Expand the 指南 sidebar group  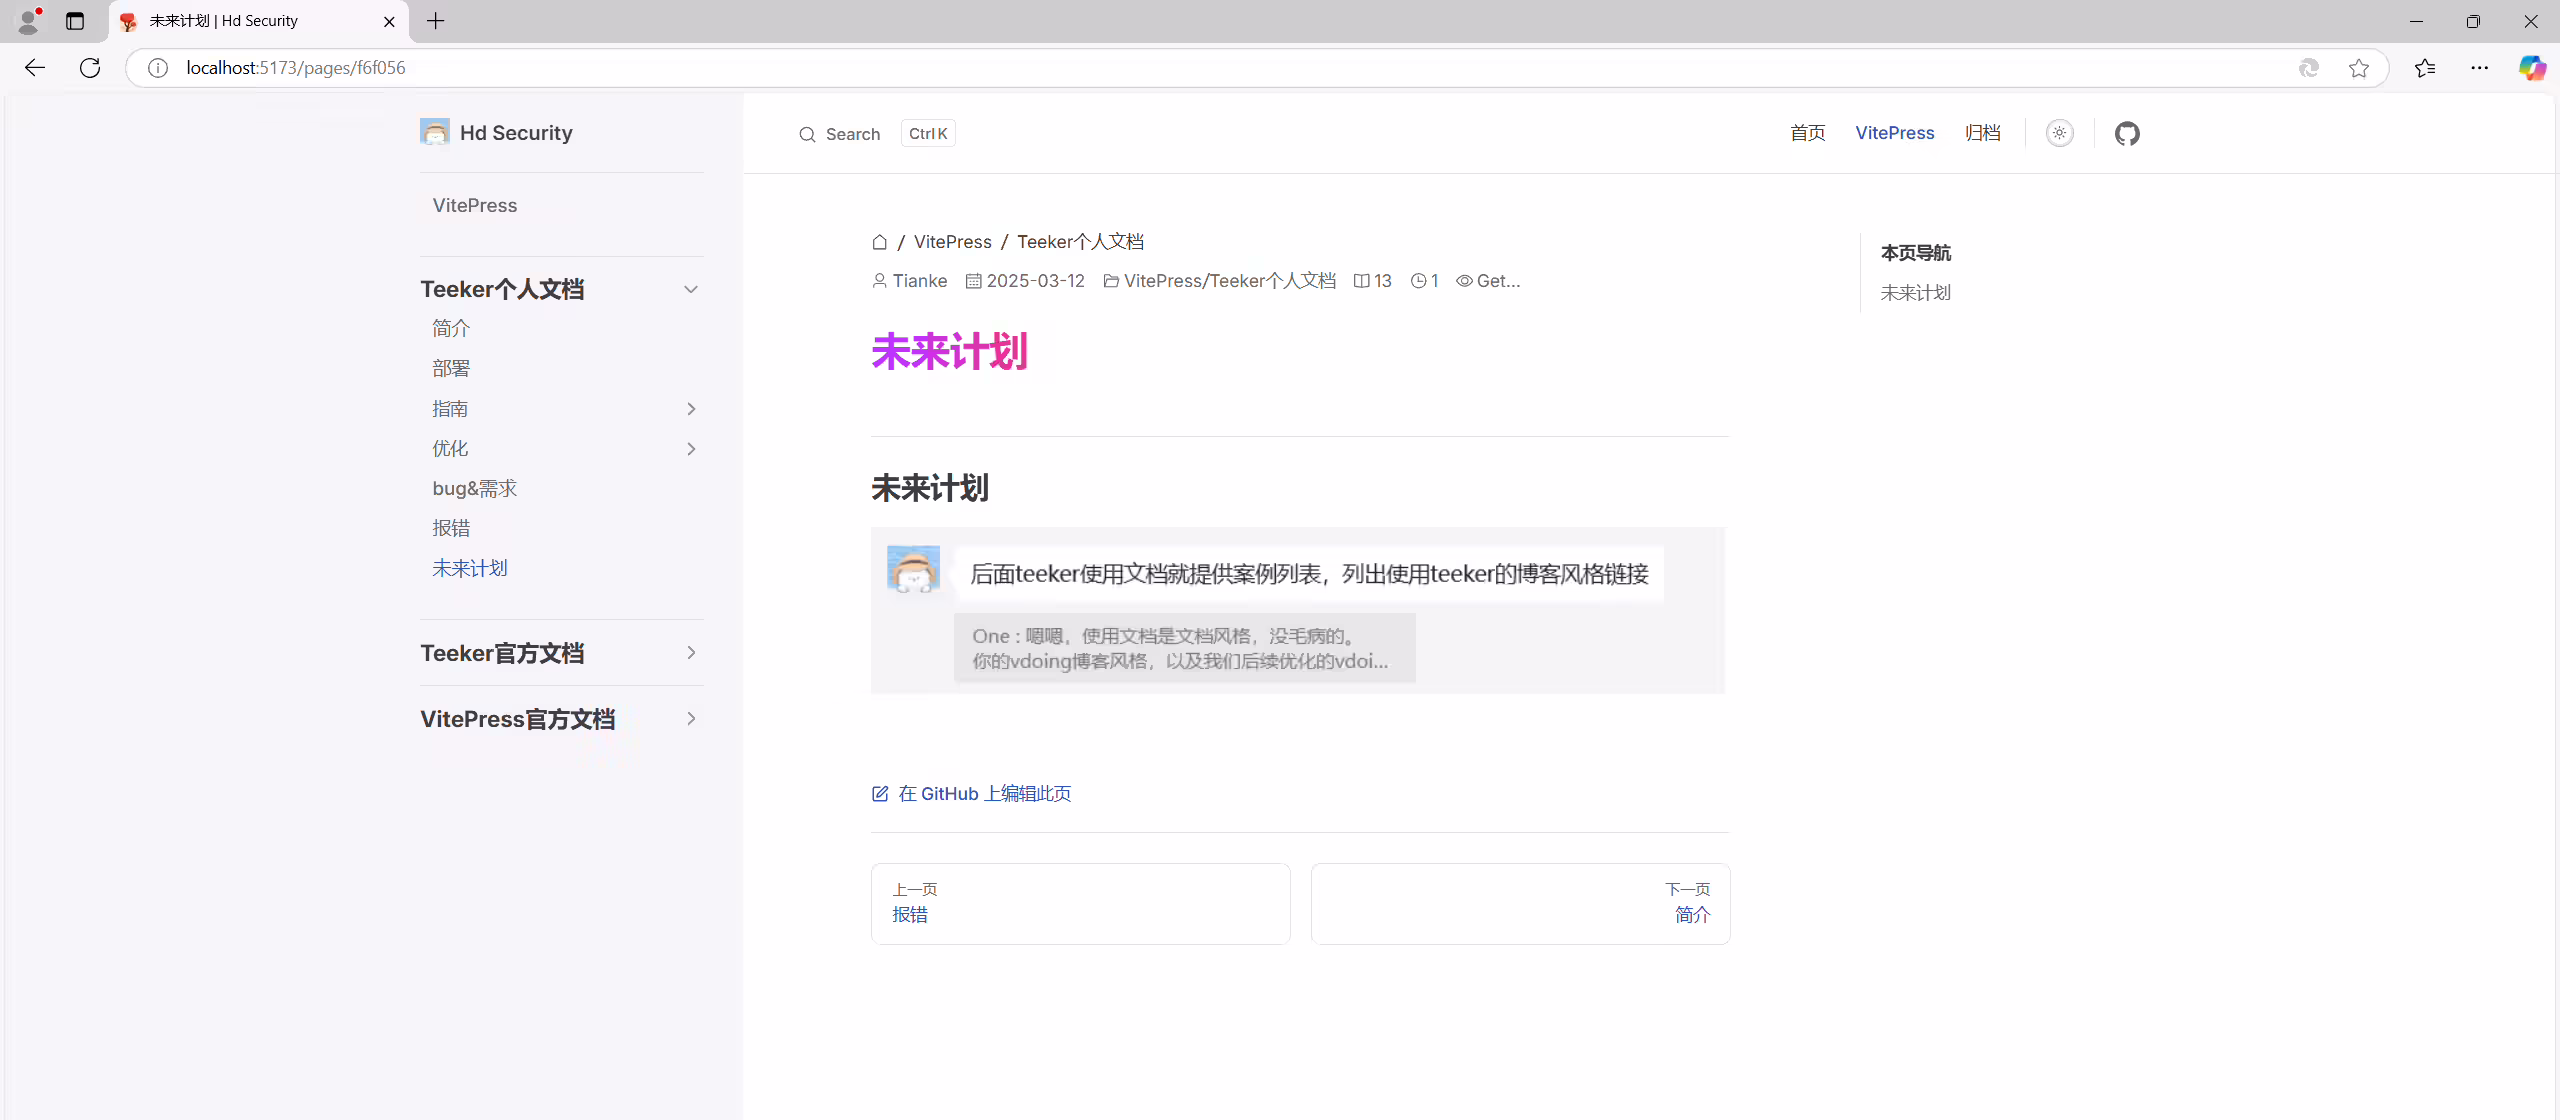point(690,409)
